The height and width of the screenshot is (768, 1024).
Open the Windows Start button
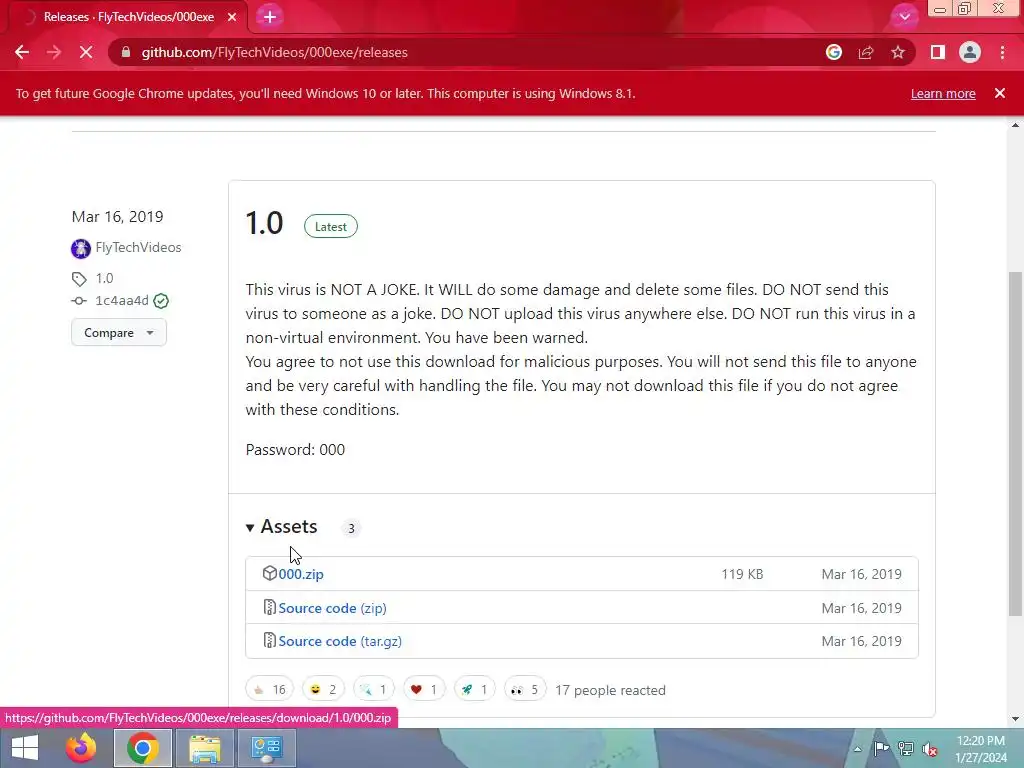(x=25, y=748)
